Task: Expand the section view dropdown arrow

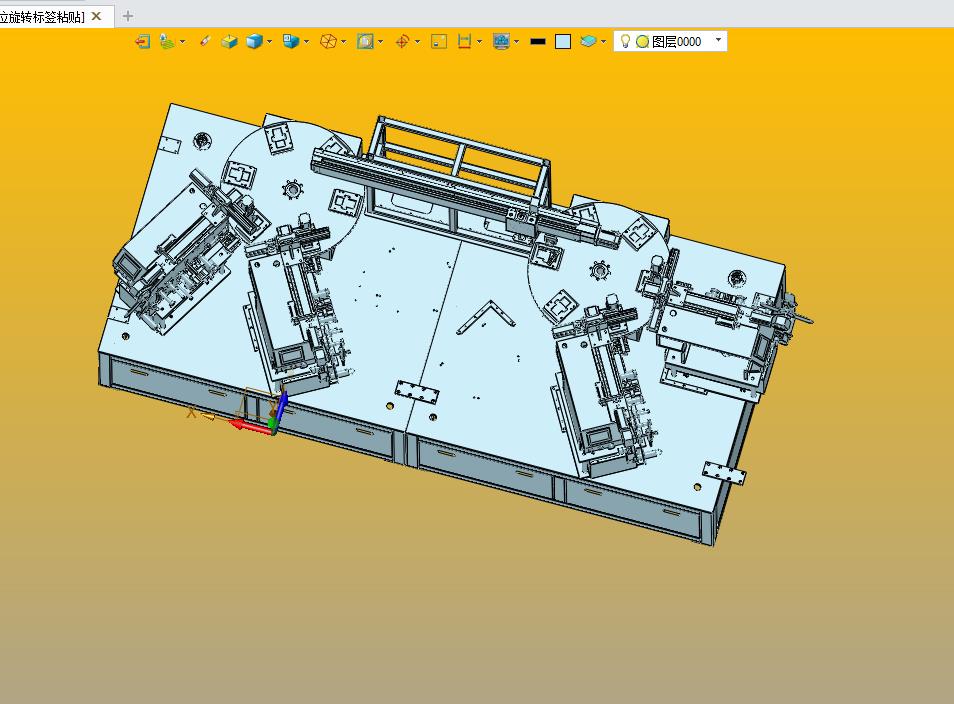Action: (x=381, y=41)
